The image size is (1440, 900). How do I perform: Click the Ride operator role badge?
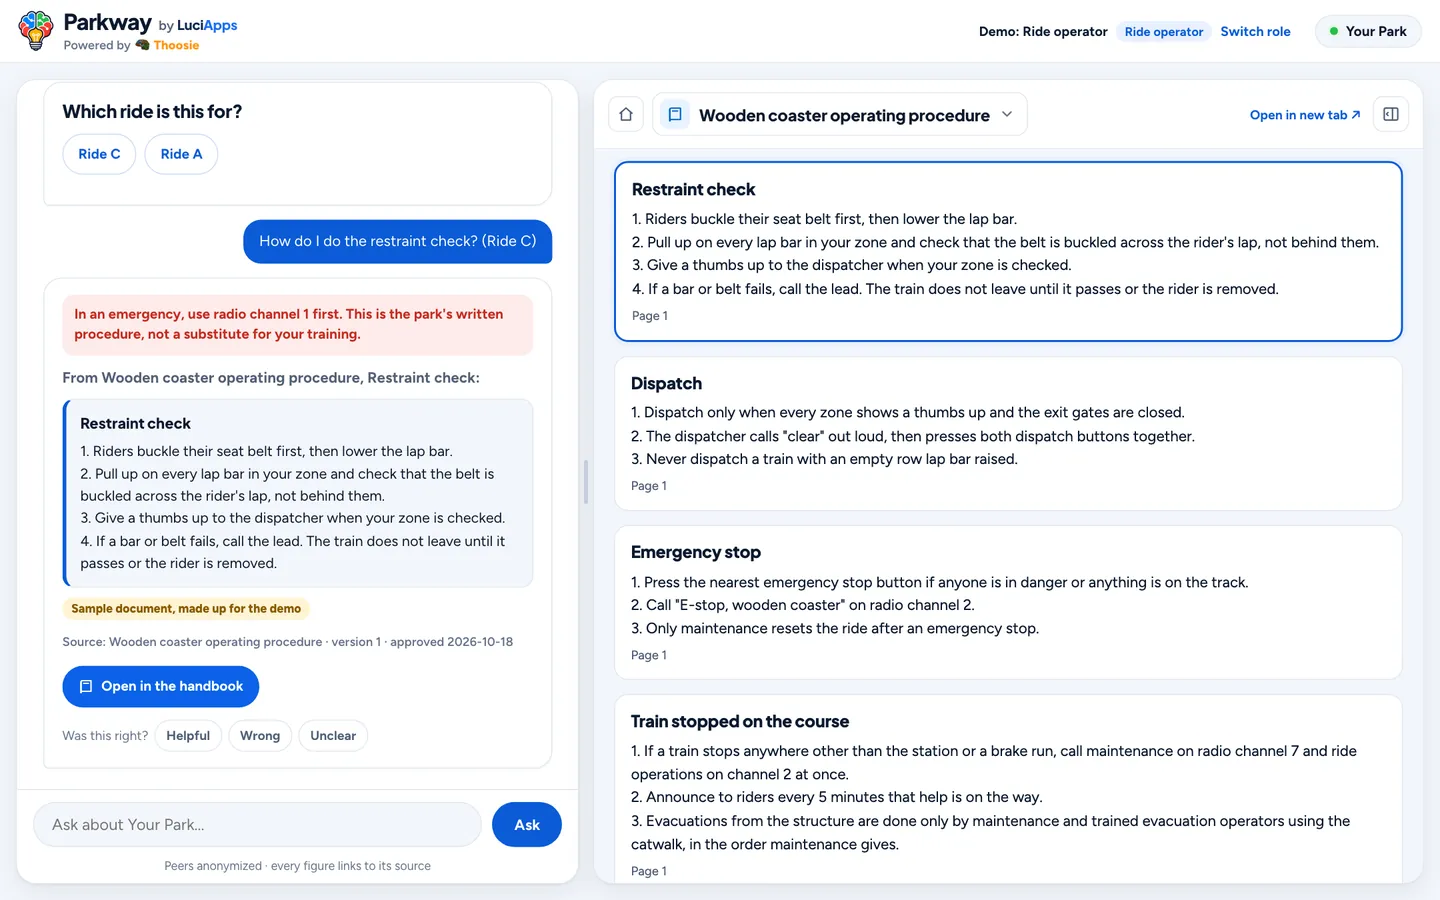coord(1164,31)
